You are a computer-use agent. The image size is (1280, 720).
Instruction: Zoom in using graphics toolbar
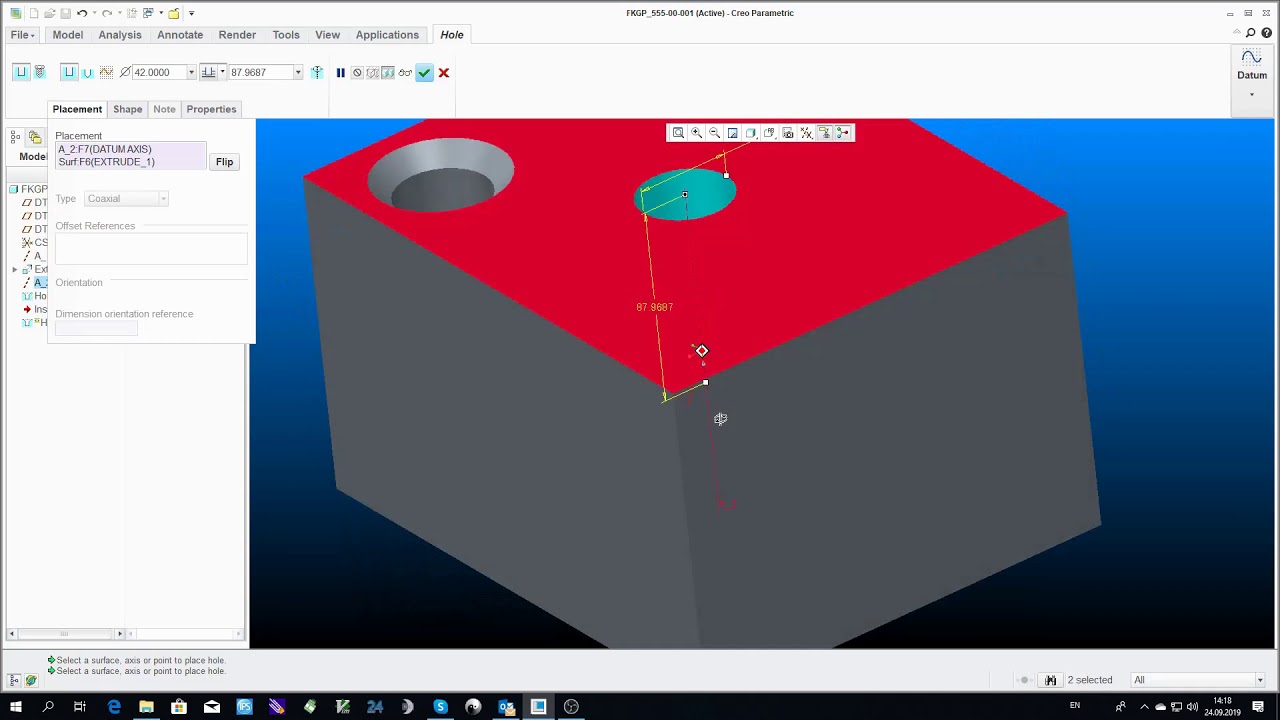click(x=696, y=133)
